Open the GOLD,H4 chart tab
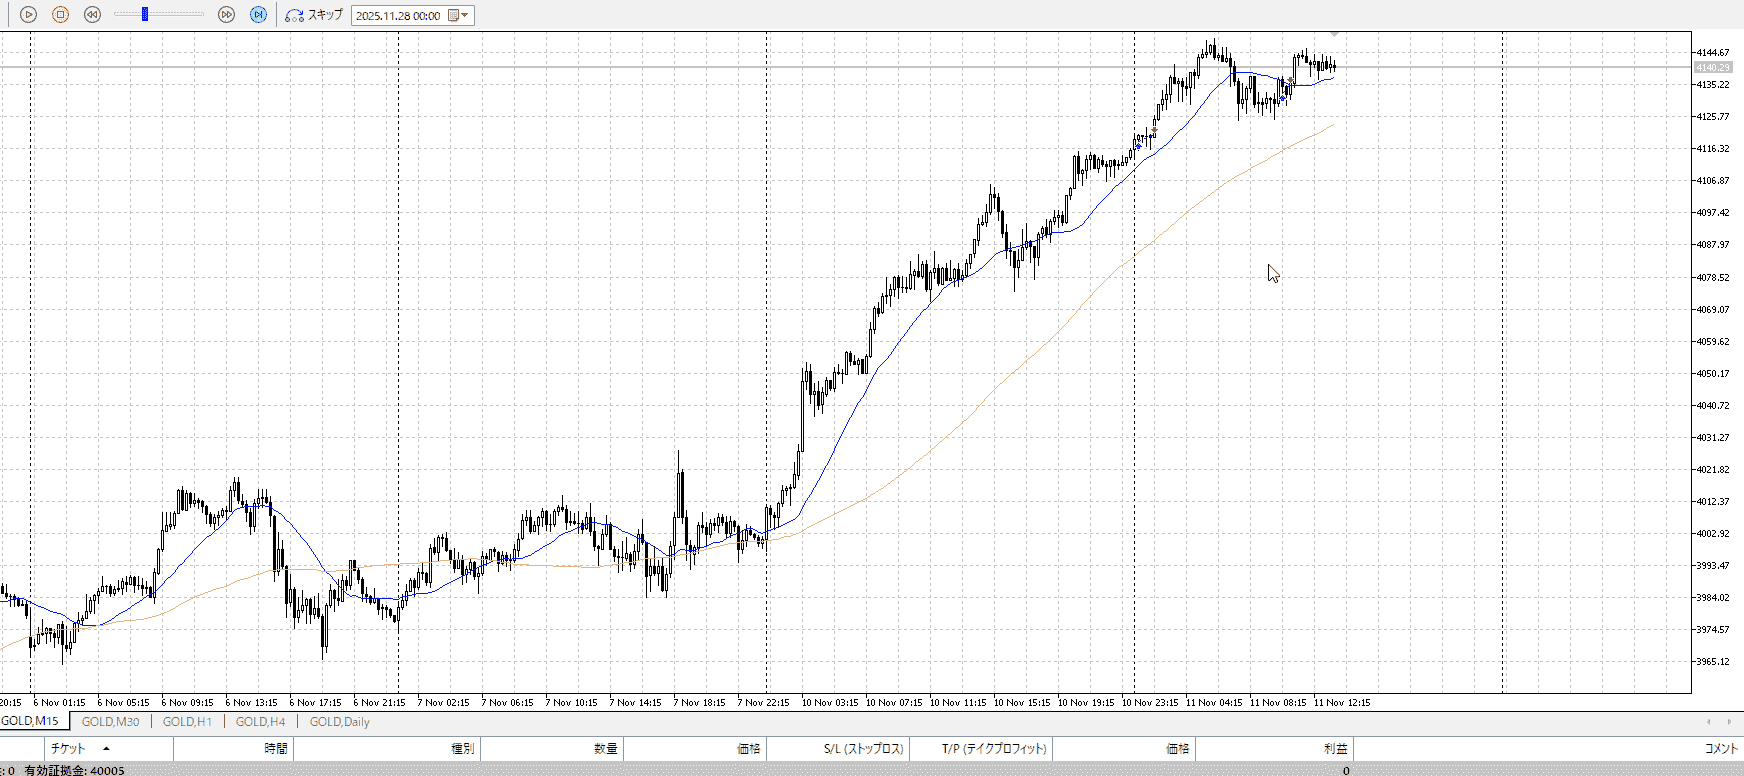This screenshot has height=776, width=1744. (x=260, y=721)
